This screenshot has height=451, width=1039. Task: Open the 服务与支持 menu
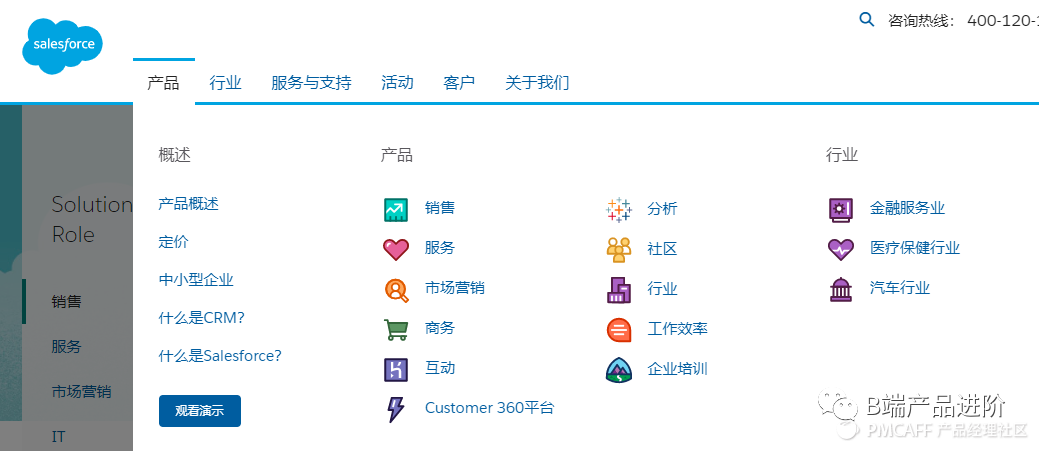[311, 83]
